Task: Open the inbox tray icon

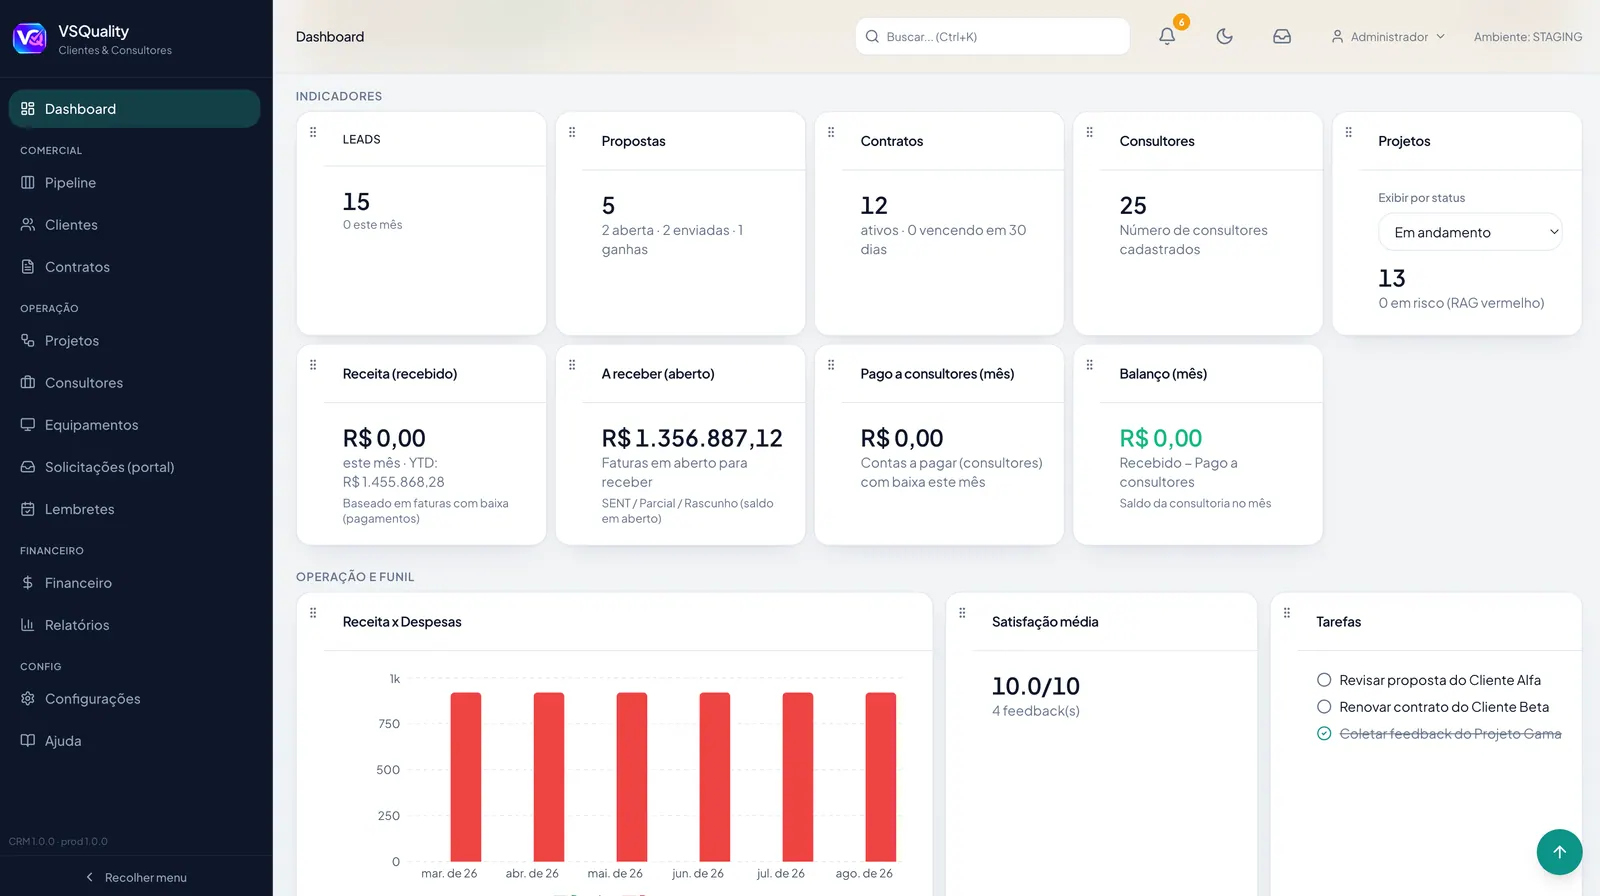Action: (x=1282, y=37)
